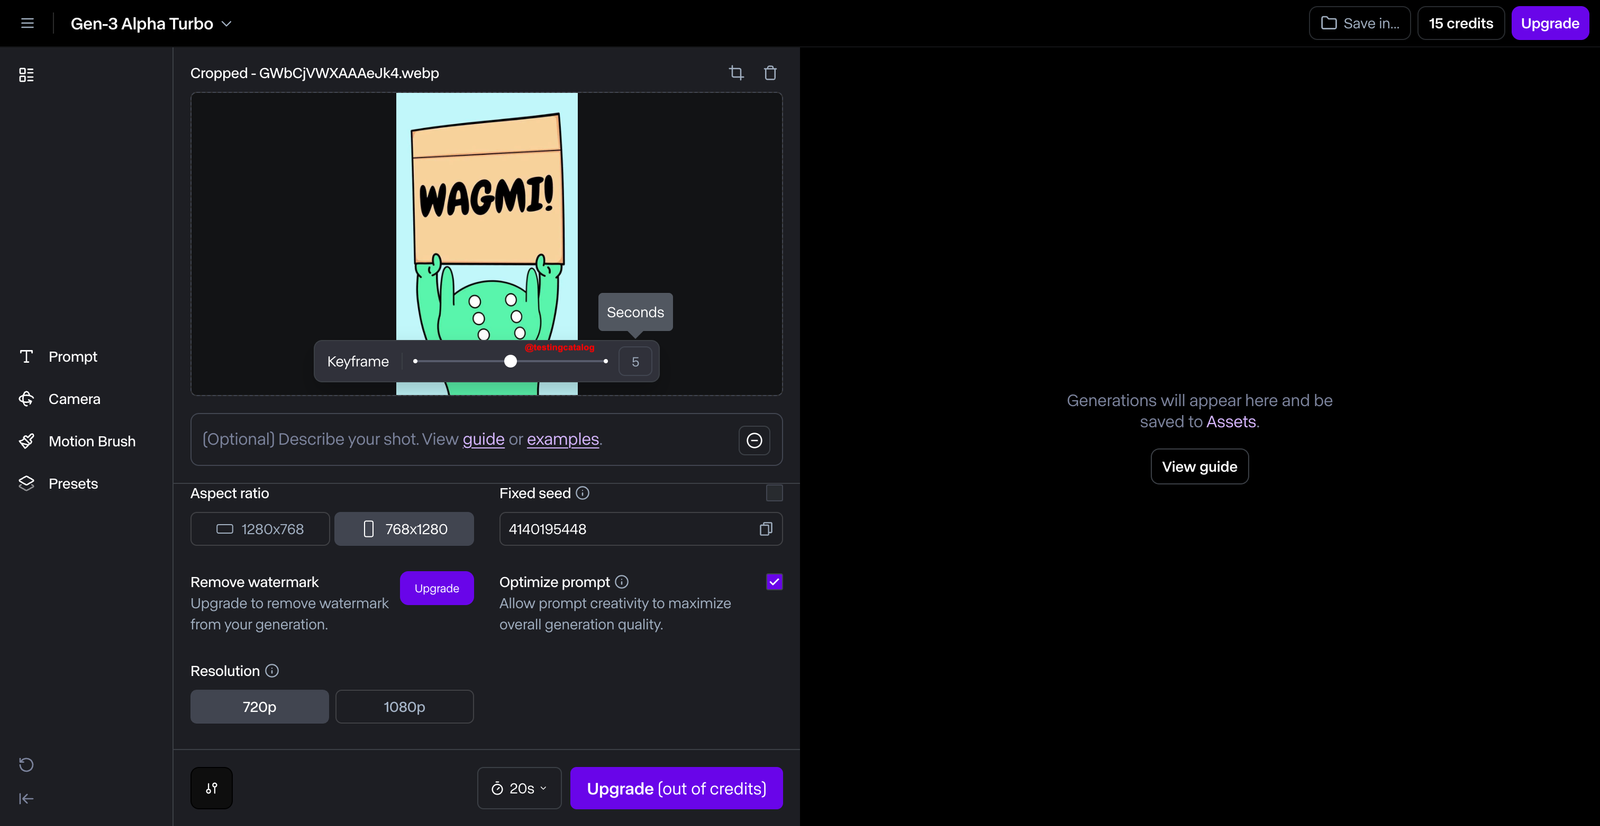Uncheck the Optimize prompt checkbox

[x=774, y=582]
